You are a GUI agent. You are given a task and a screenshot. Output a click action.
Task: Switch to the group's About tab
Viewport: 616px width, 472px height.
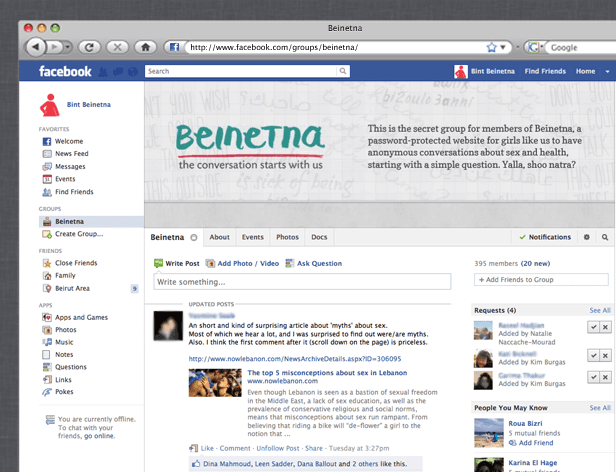[219, 237]
